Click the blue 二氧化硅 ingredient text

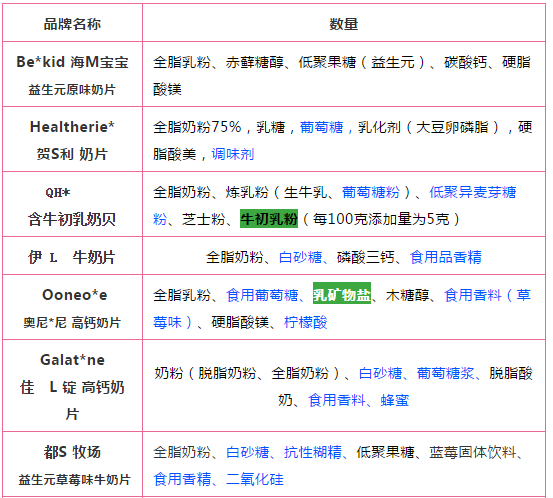[255, 479]
